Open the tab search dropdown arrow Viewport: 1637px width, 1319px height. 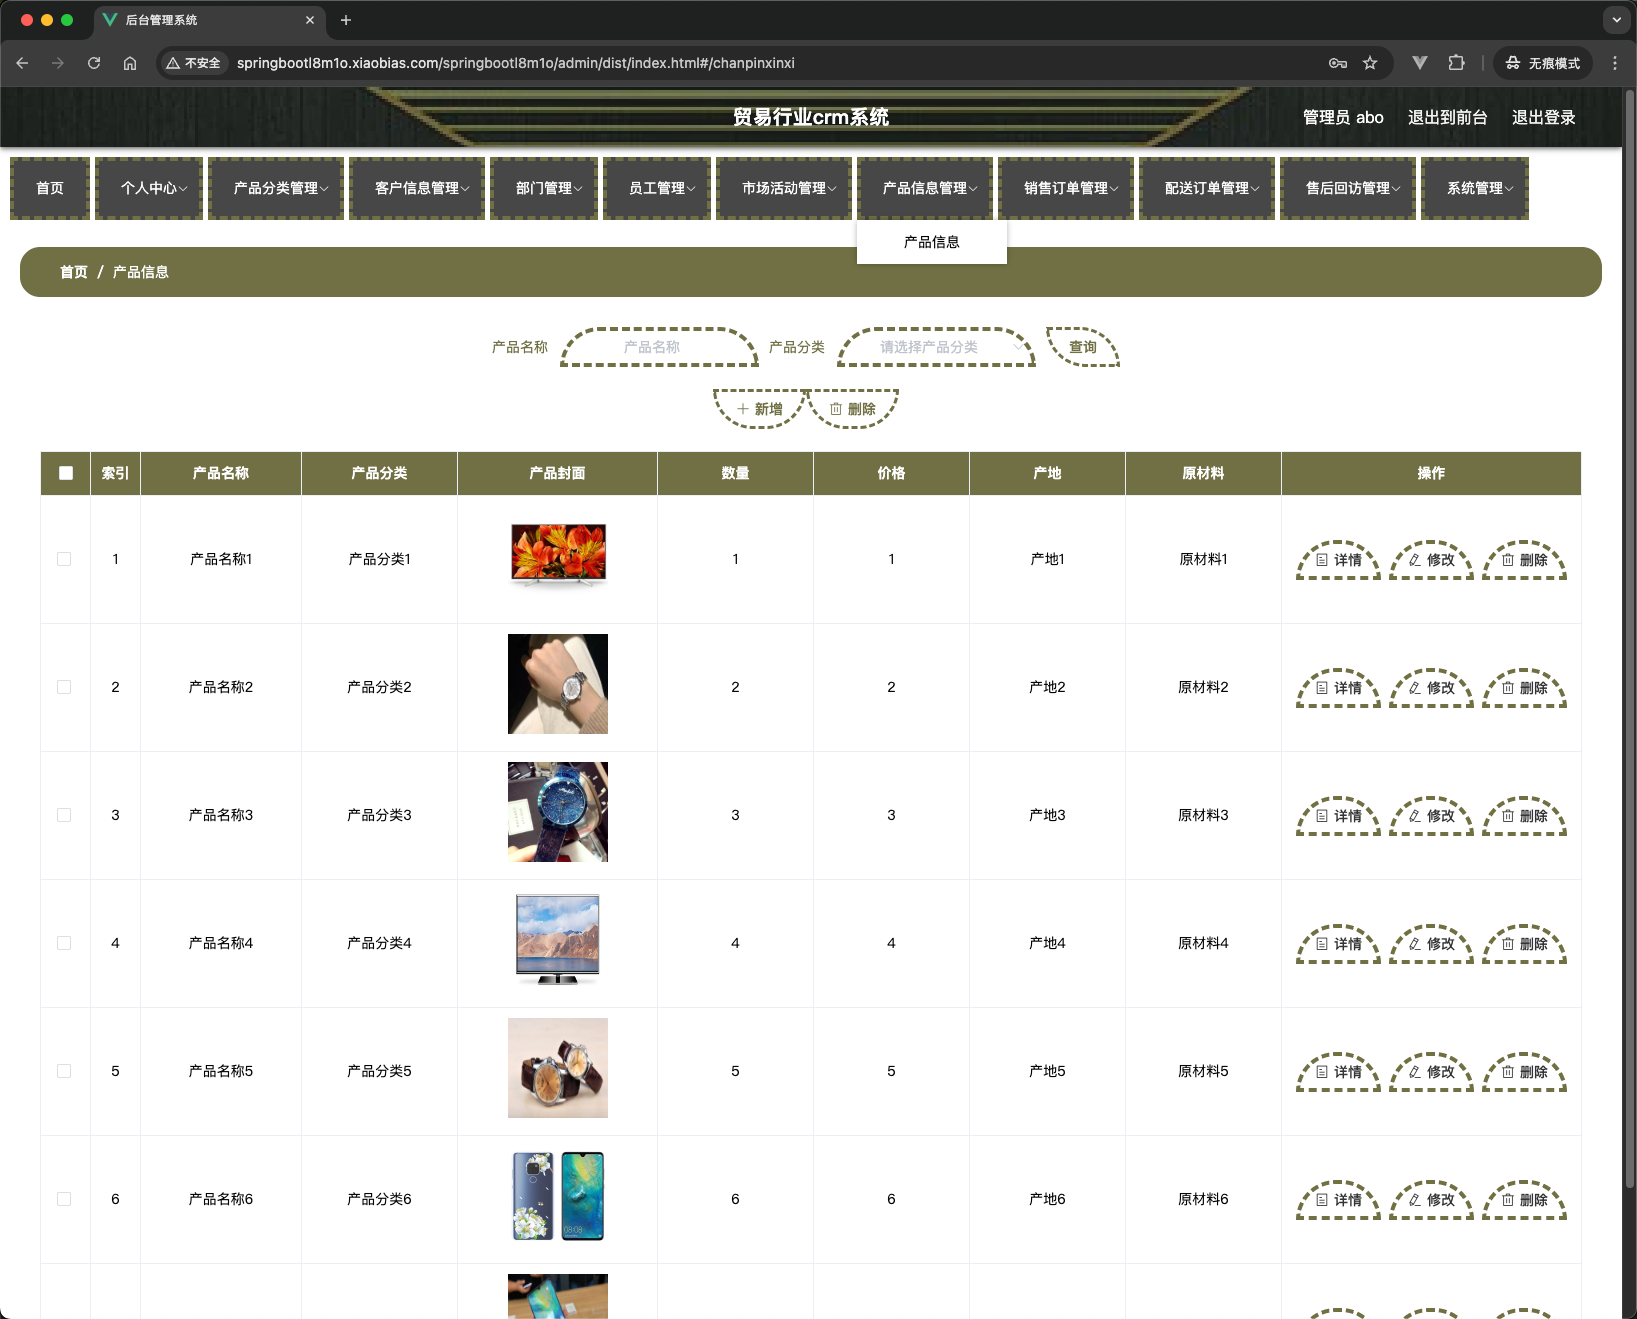point(1617,20)
